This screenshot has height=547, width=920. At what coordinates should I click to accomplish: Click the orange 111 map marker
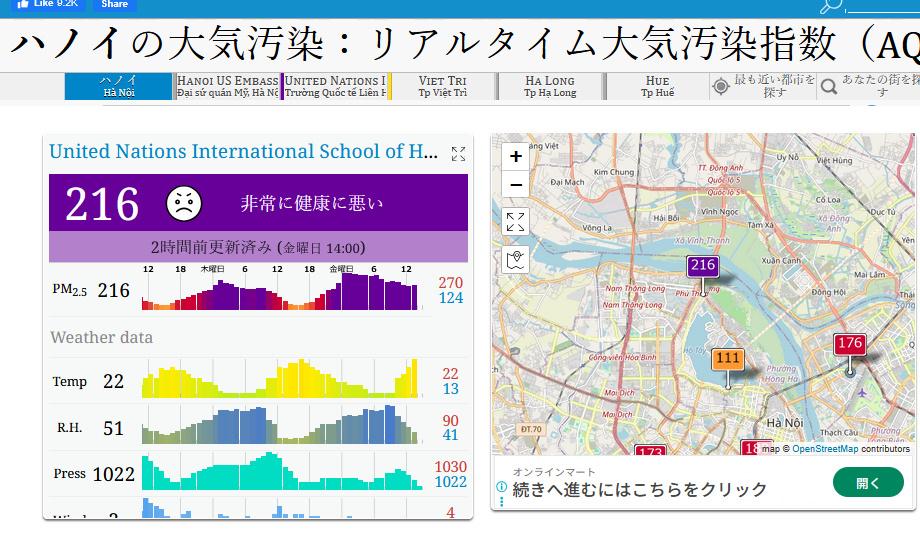(728, 359)
